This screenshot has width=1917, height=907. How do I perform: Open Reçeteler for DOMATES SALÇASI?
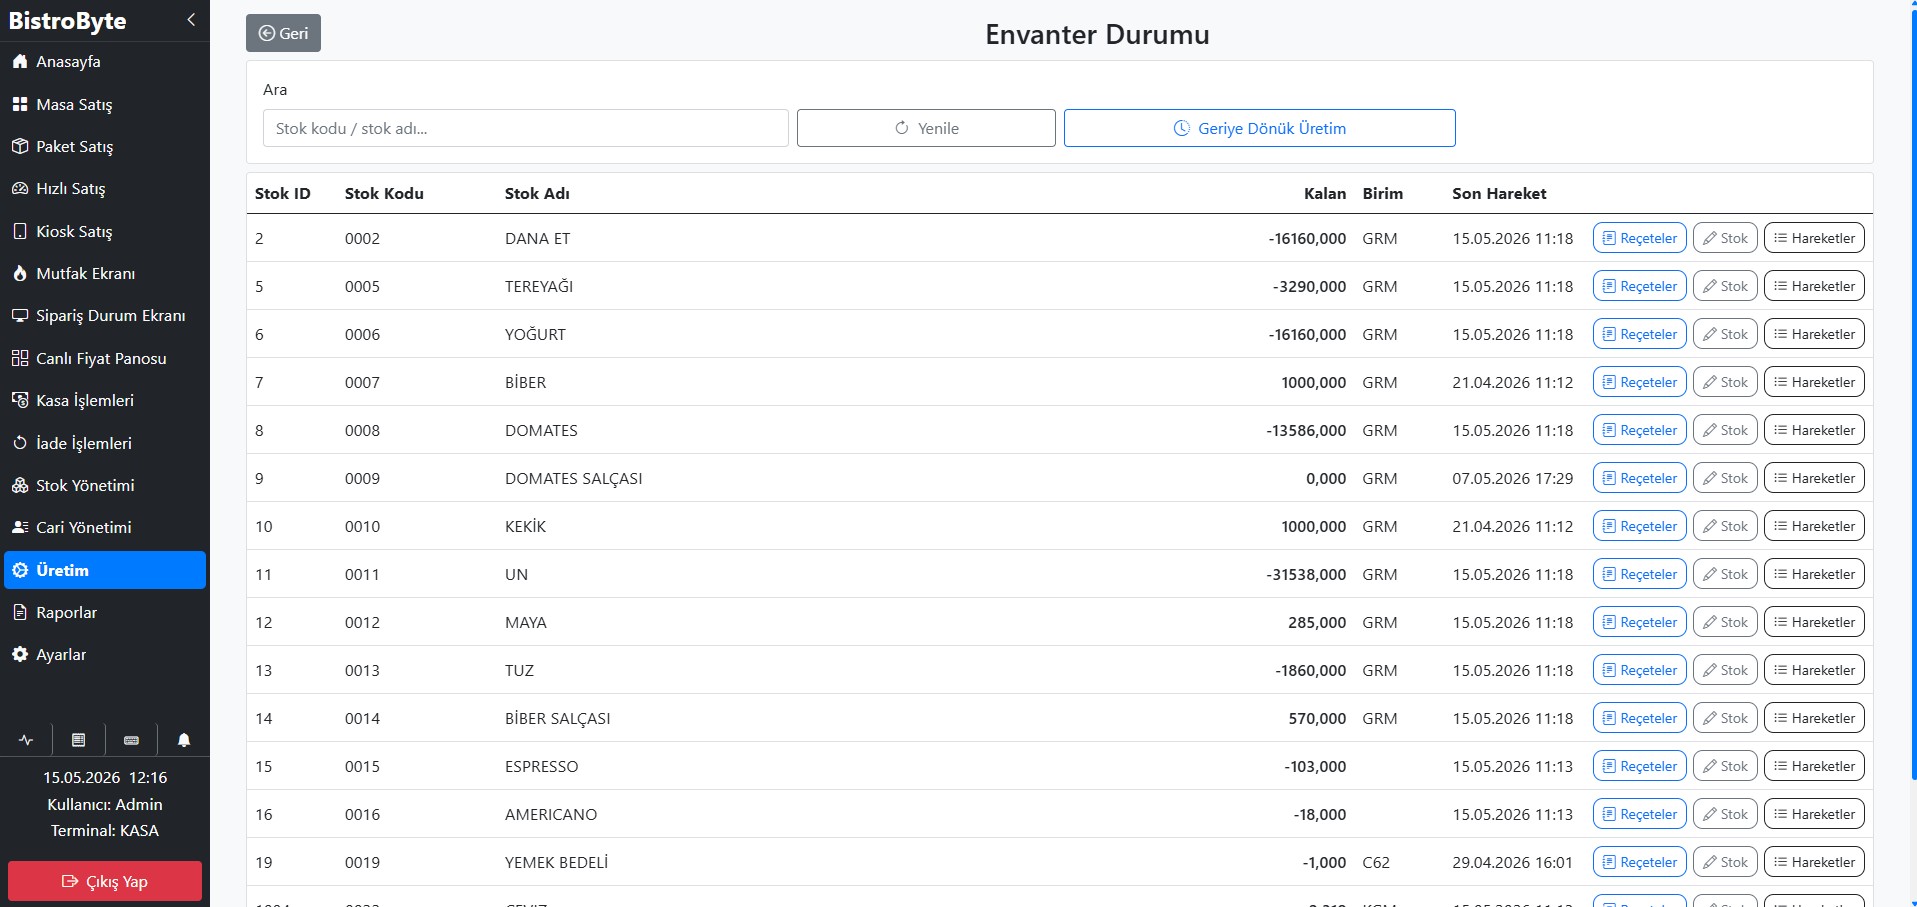tap(1640, 478)
